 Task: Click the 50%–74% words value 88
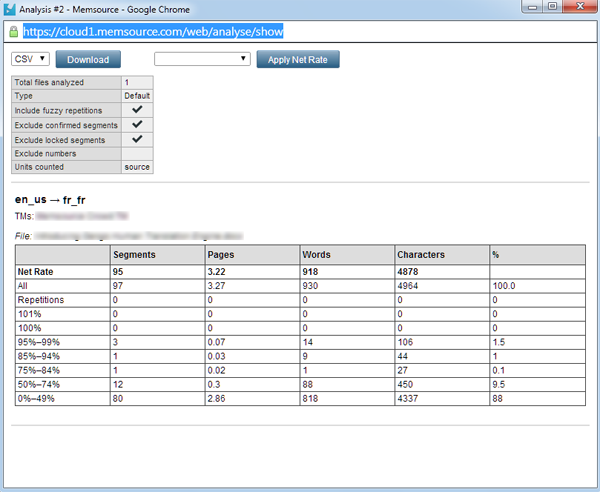tap(308, 384)
